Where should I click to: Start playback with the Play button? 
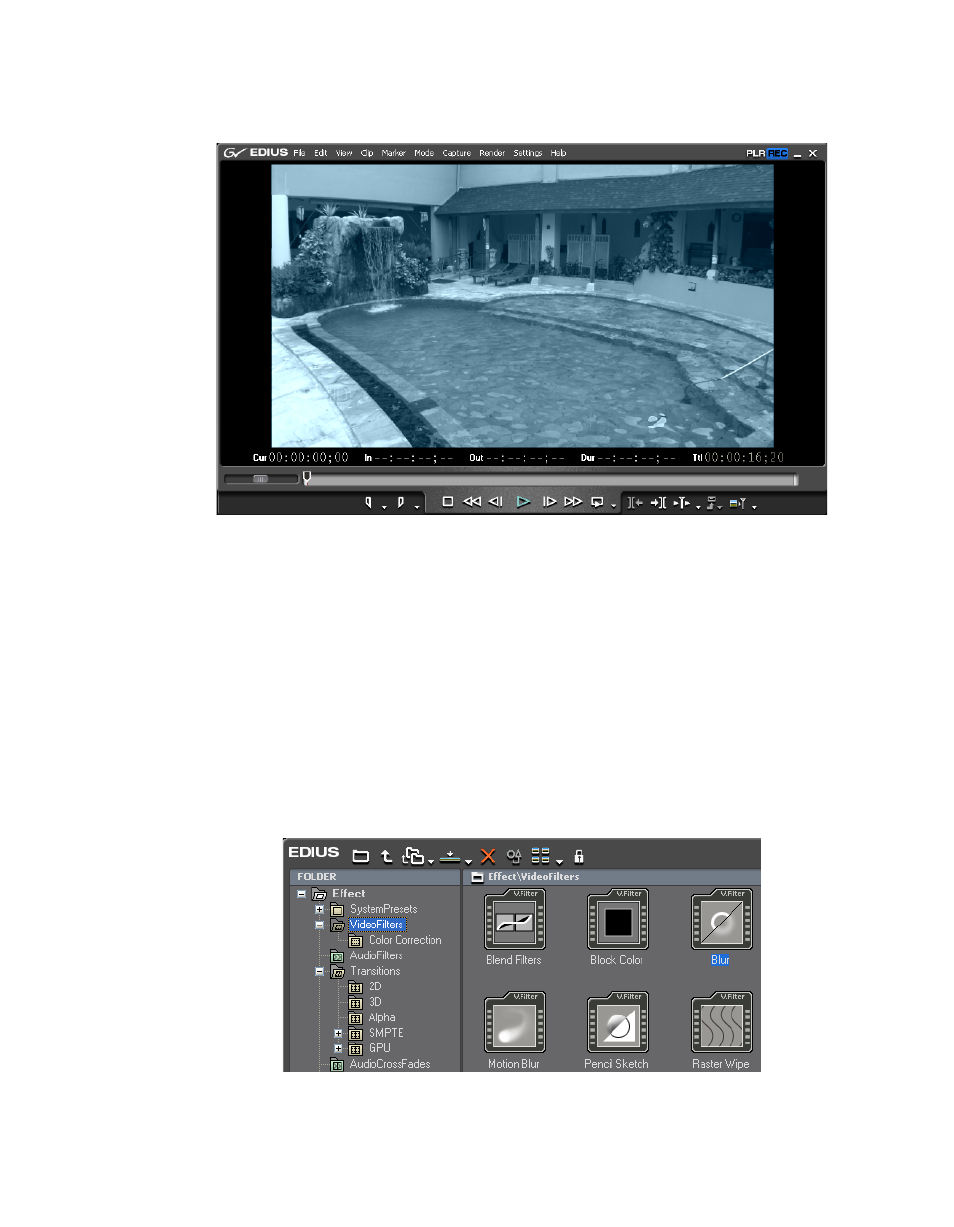pyautogui.click(x=522, y=502)
